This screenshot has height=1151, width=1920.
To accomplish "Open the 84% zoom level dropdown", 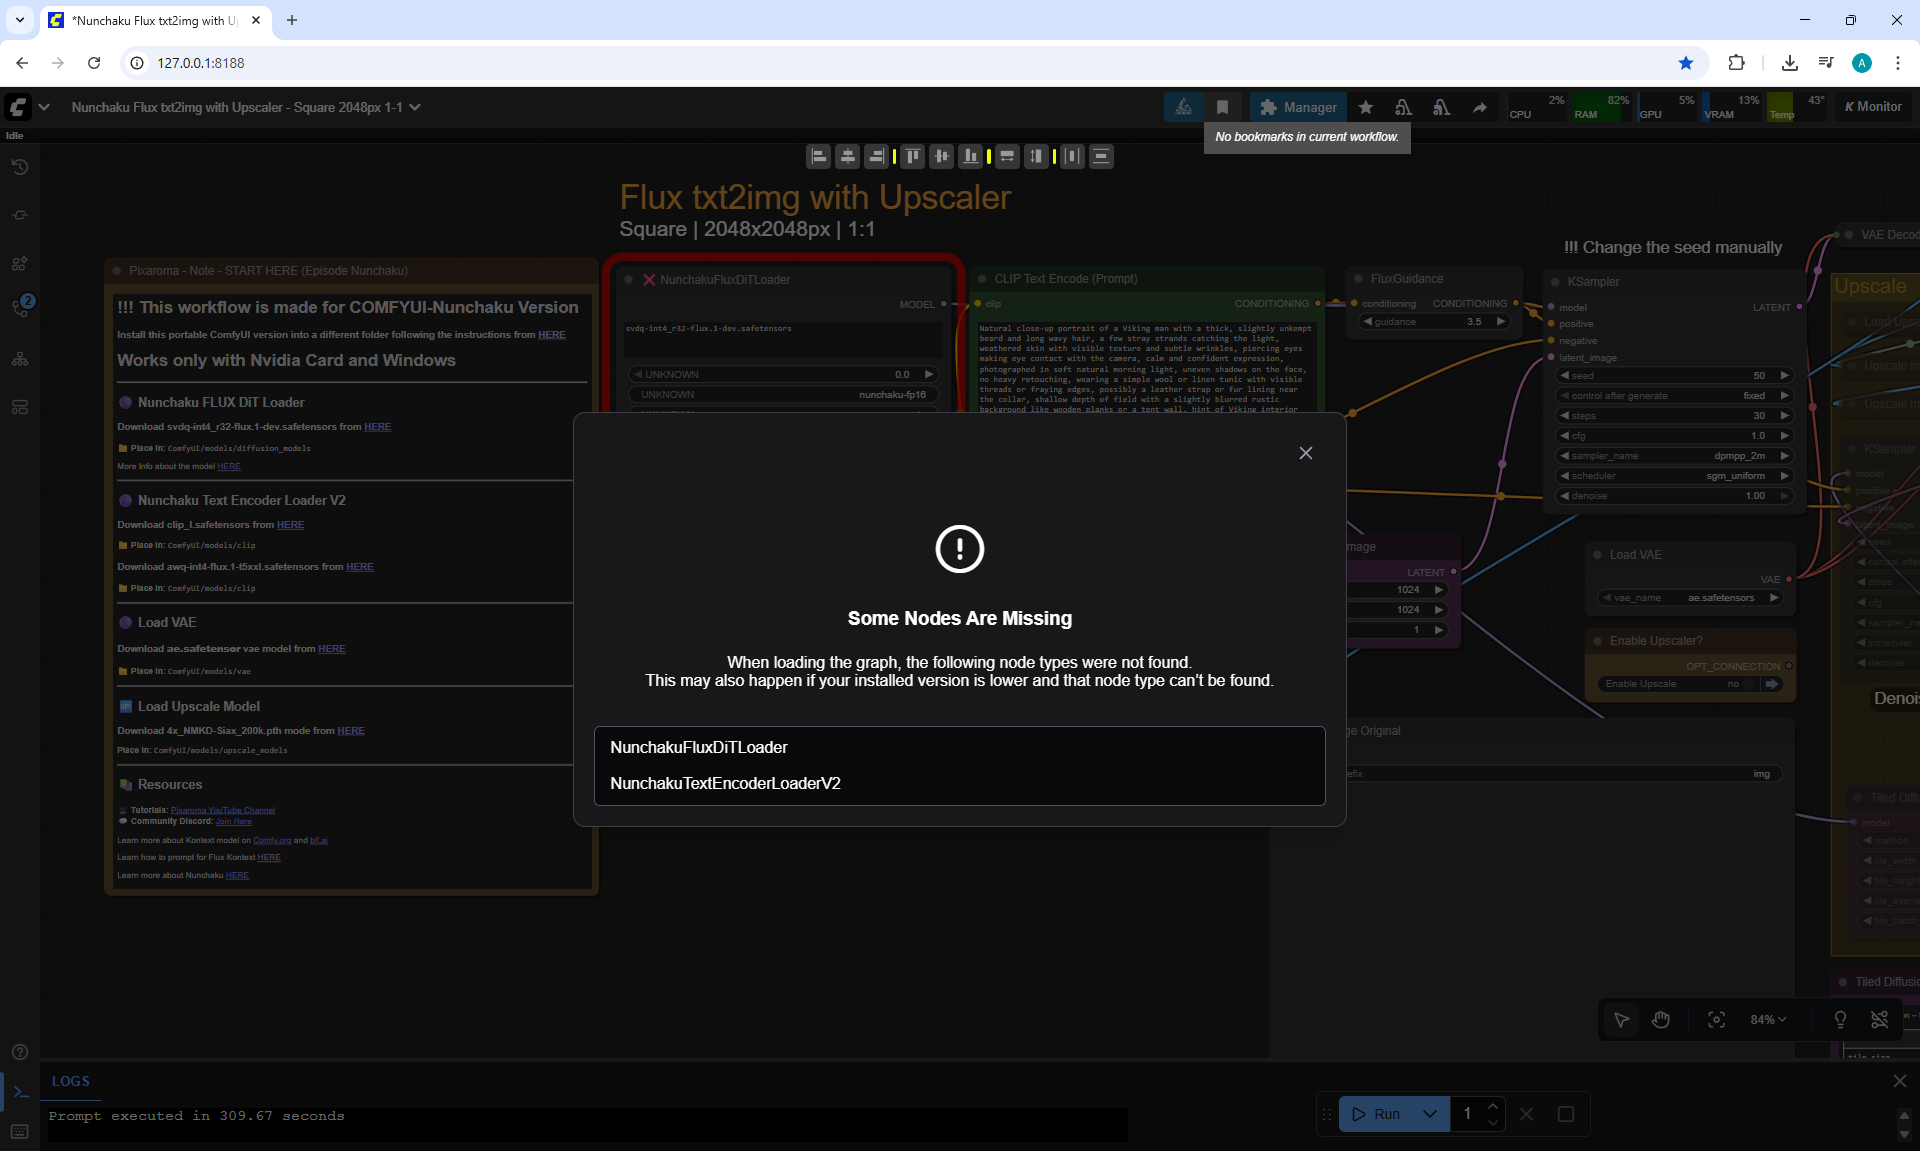I will click(x=1767, y=1019).
